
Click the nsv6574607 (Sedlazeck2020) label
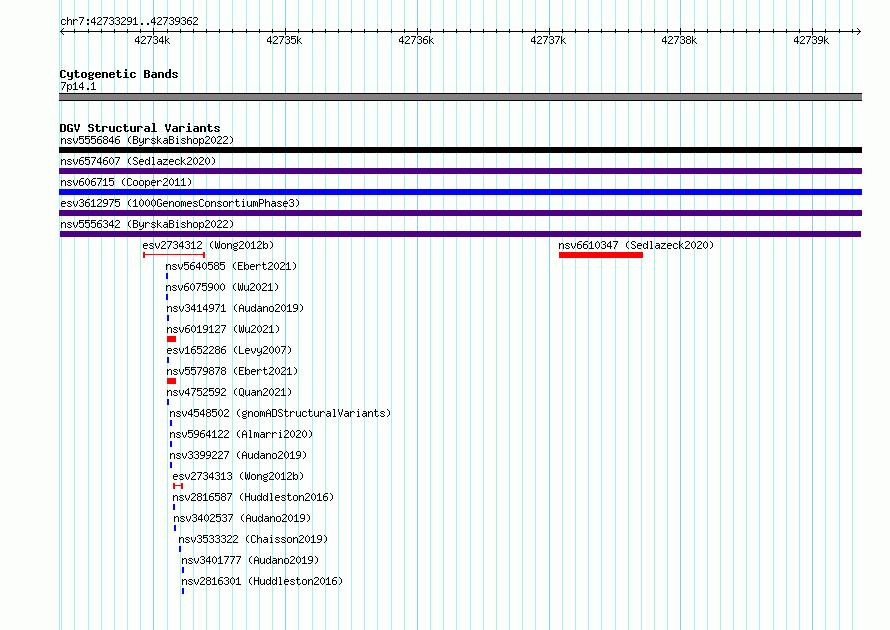[138, 161]
